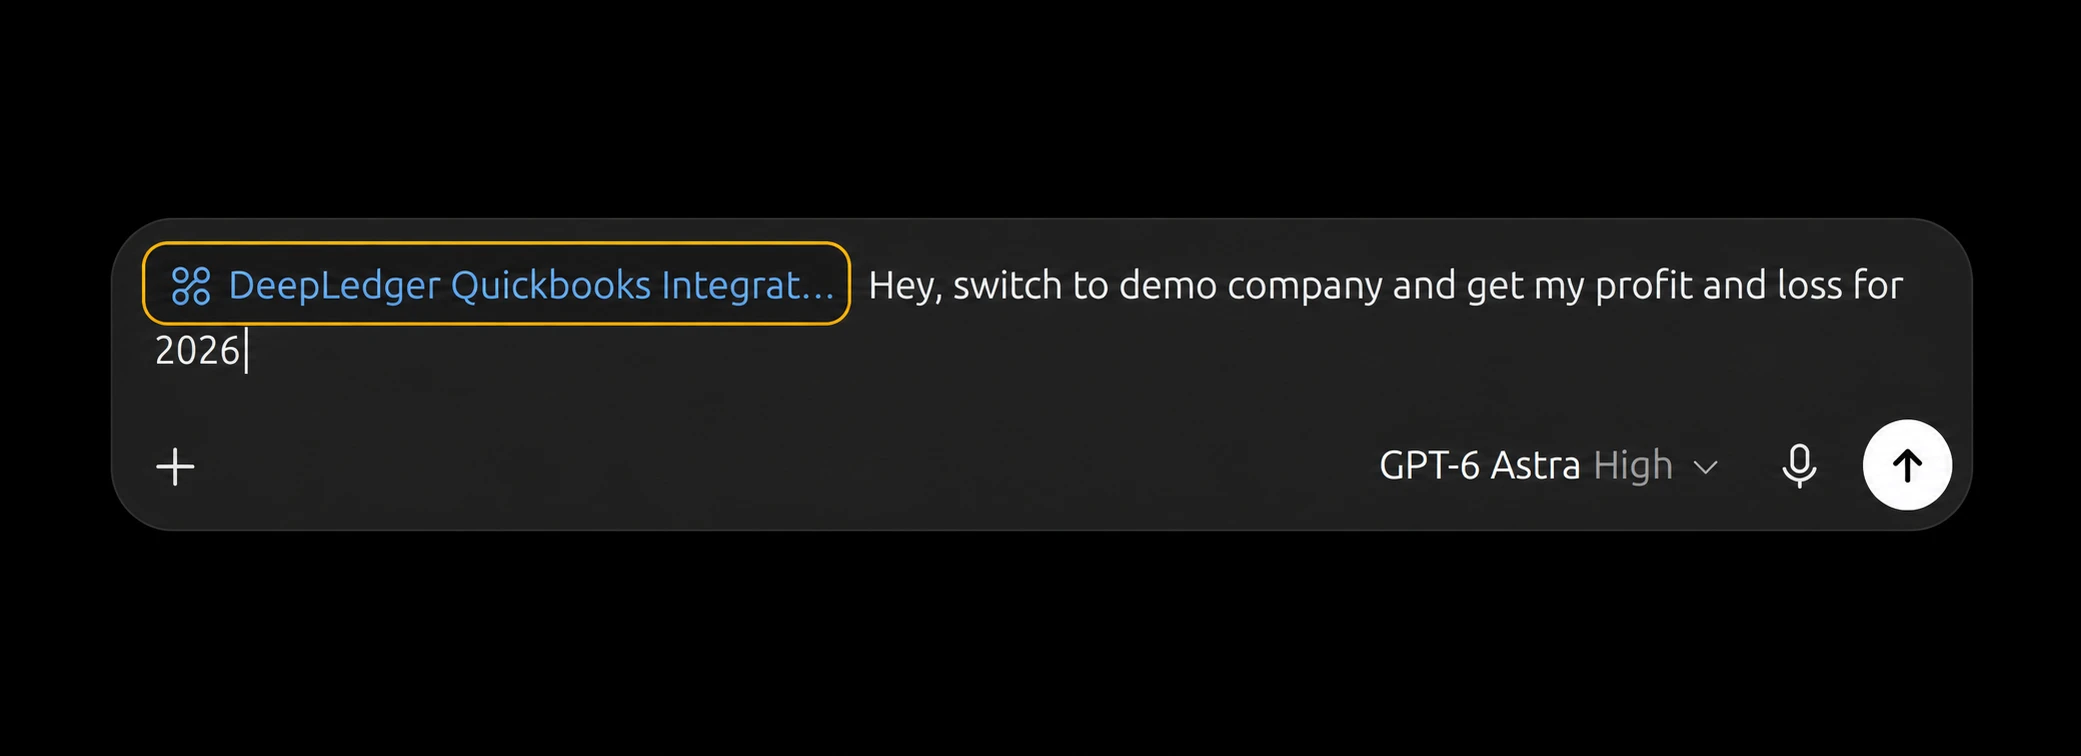Image resolution: width=2081 pixels, height=756 pixels.
Task: Open the GPT-6 Astra High model dropdown
Action: [x=1548, y=466]
